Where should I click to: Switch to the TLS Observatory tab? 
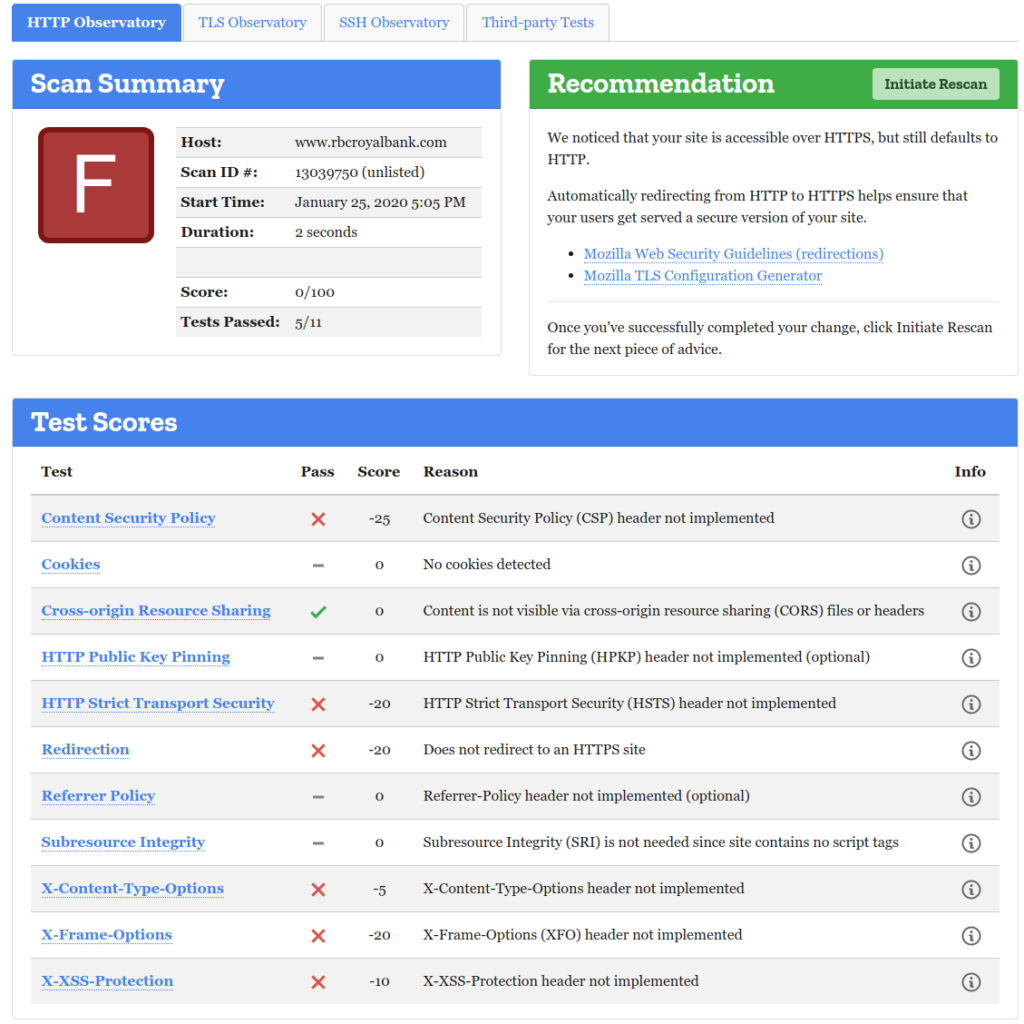[x=252, y=22]
